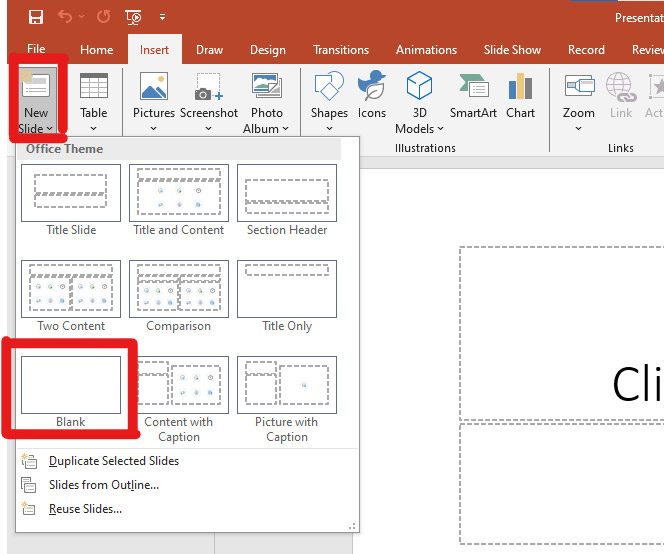This screenshot has width=664, height=554.
Task: Switch to the Design tab
Action: 267,50
